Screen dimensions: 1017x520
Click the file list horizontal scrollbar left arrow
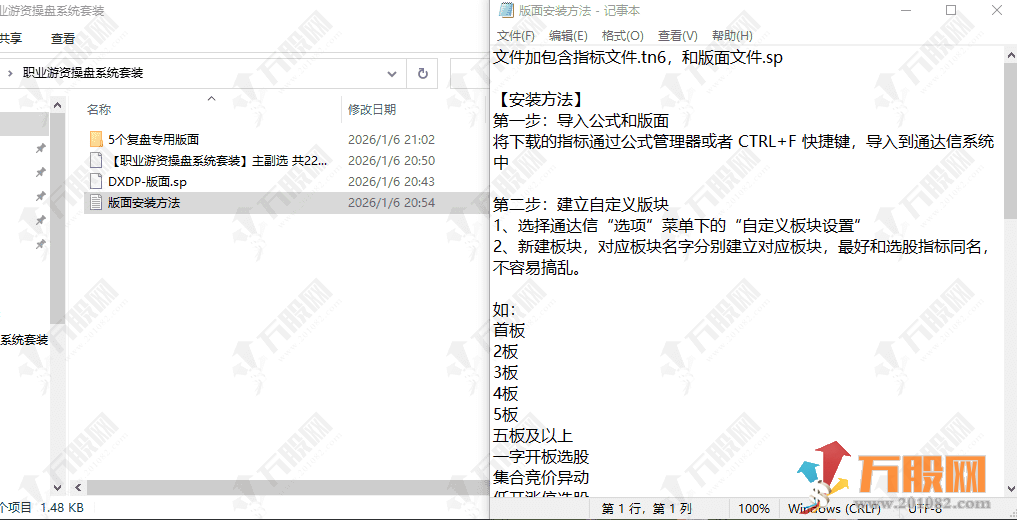(x=78, y=488)
